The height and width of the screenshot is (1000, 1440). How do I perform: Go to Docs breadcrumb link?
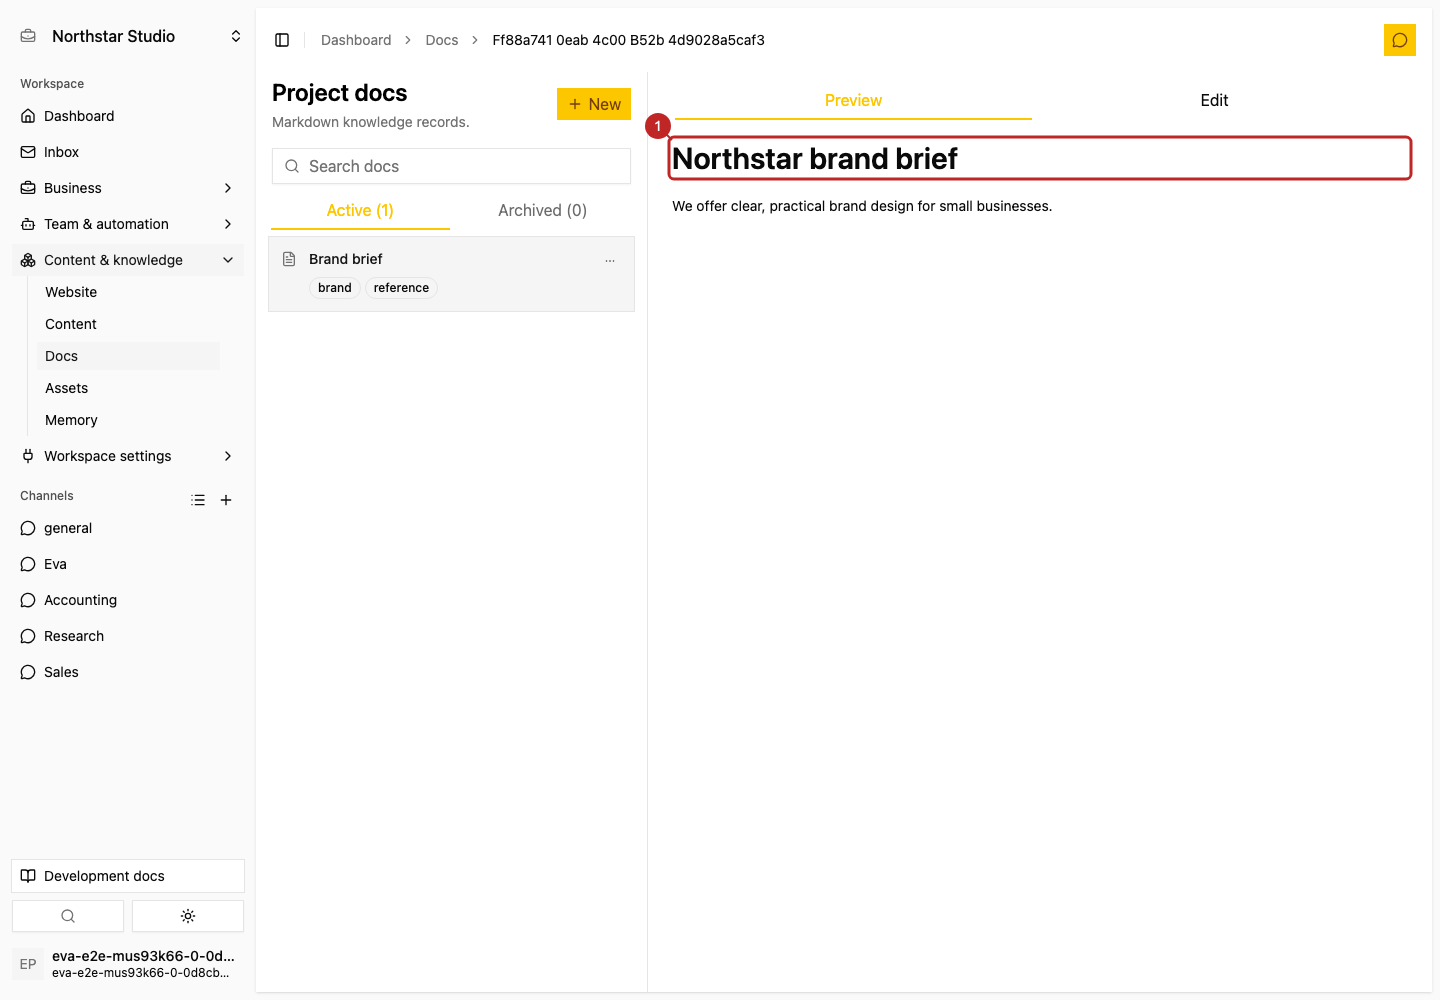[442, 40]
